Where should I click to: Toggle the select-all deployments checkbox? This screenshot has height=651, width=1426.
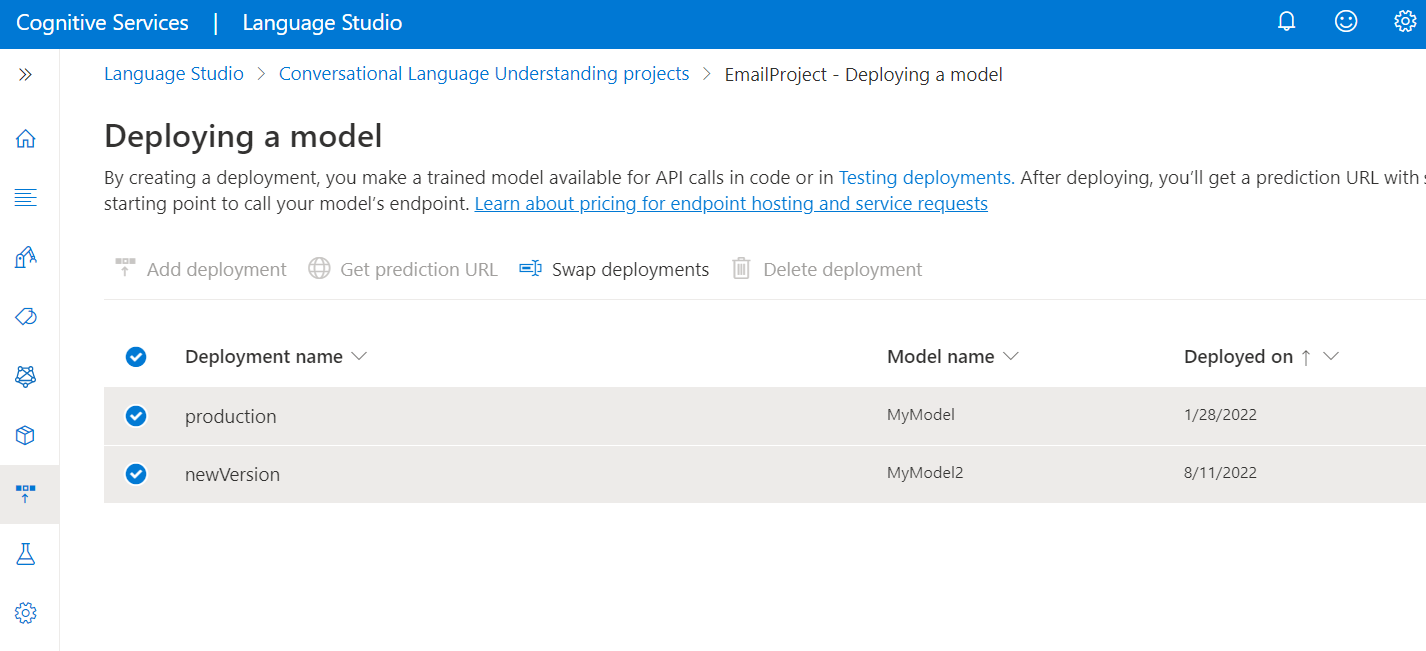(137, 357)
